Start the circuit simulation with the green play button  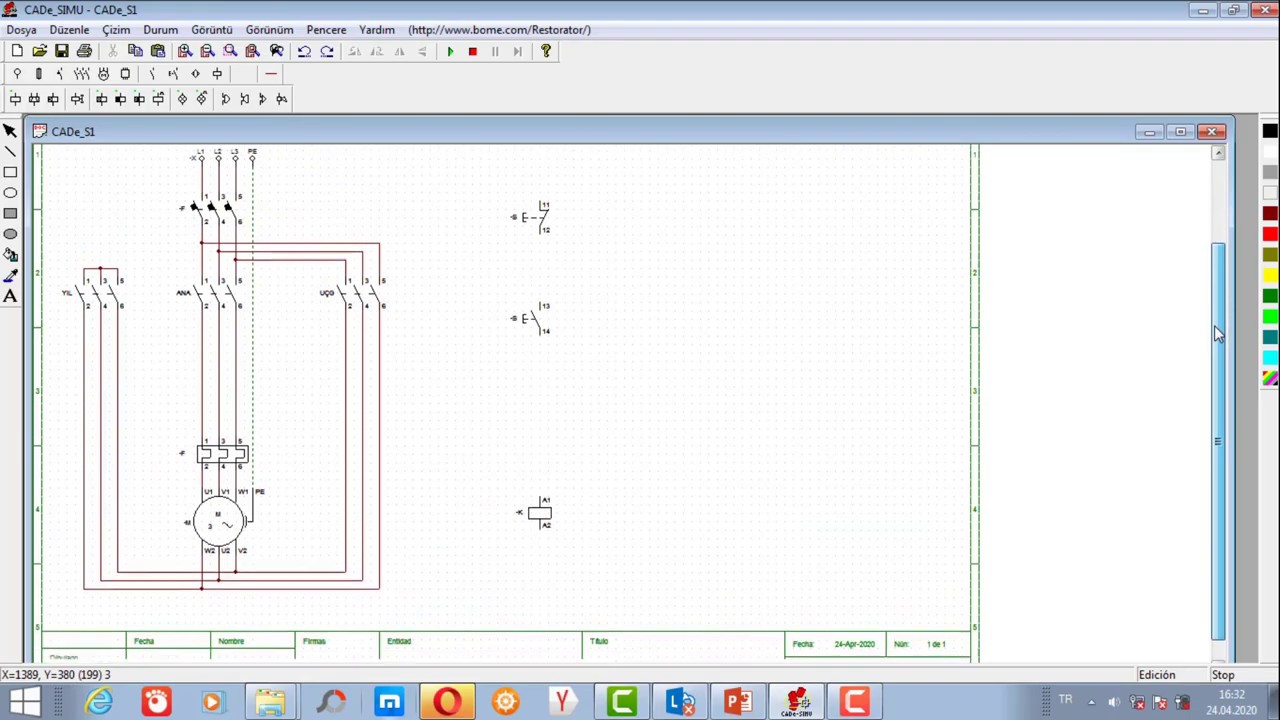450,51
